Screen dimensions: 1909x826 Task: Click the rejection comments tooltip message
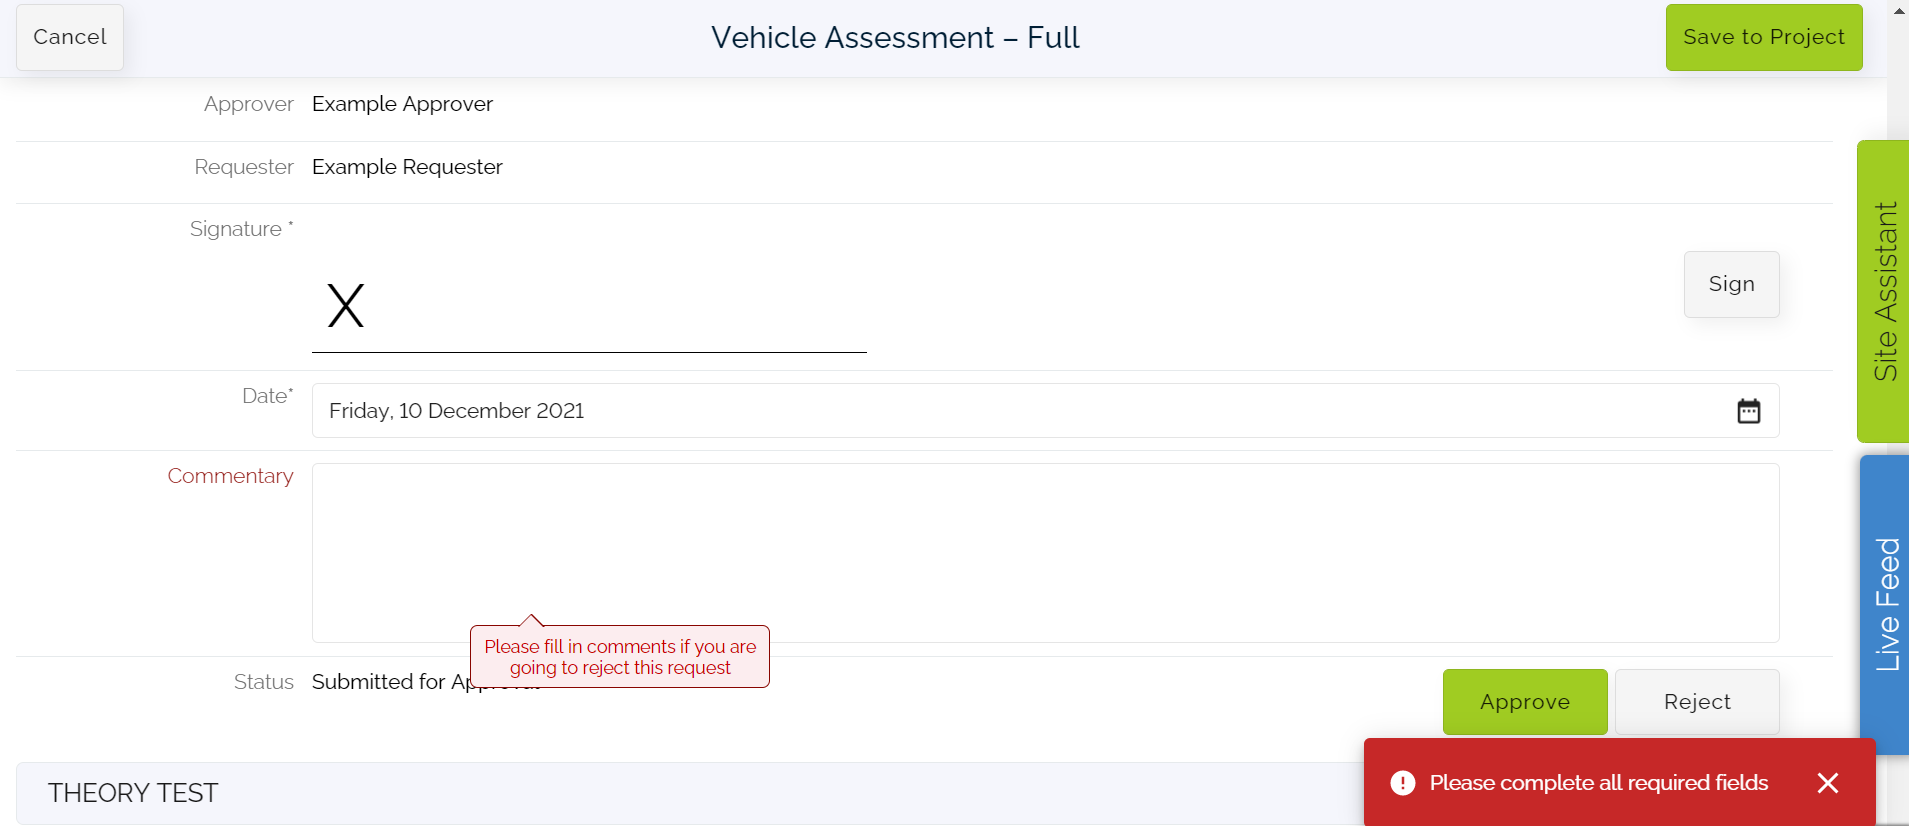(619, 656)
